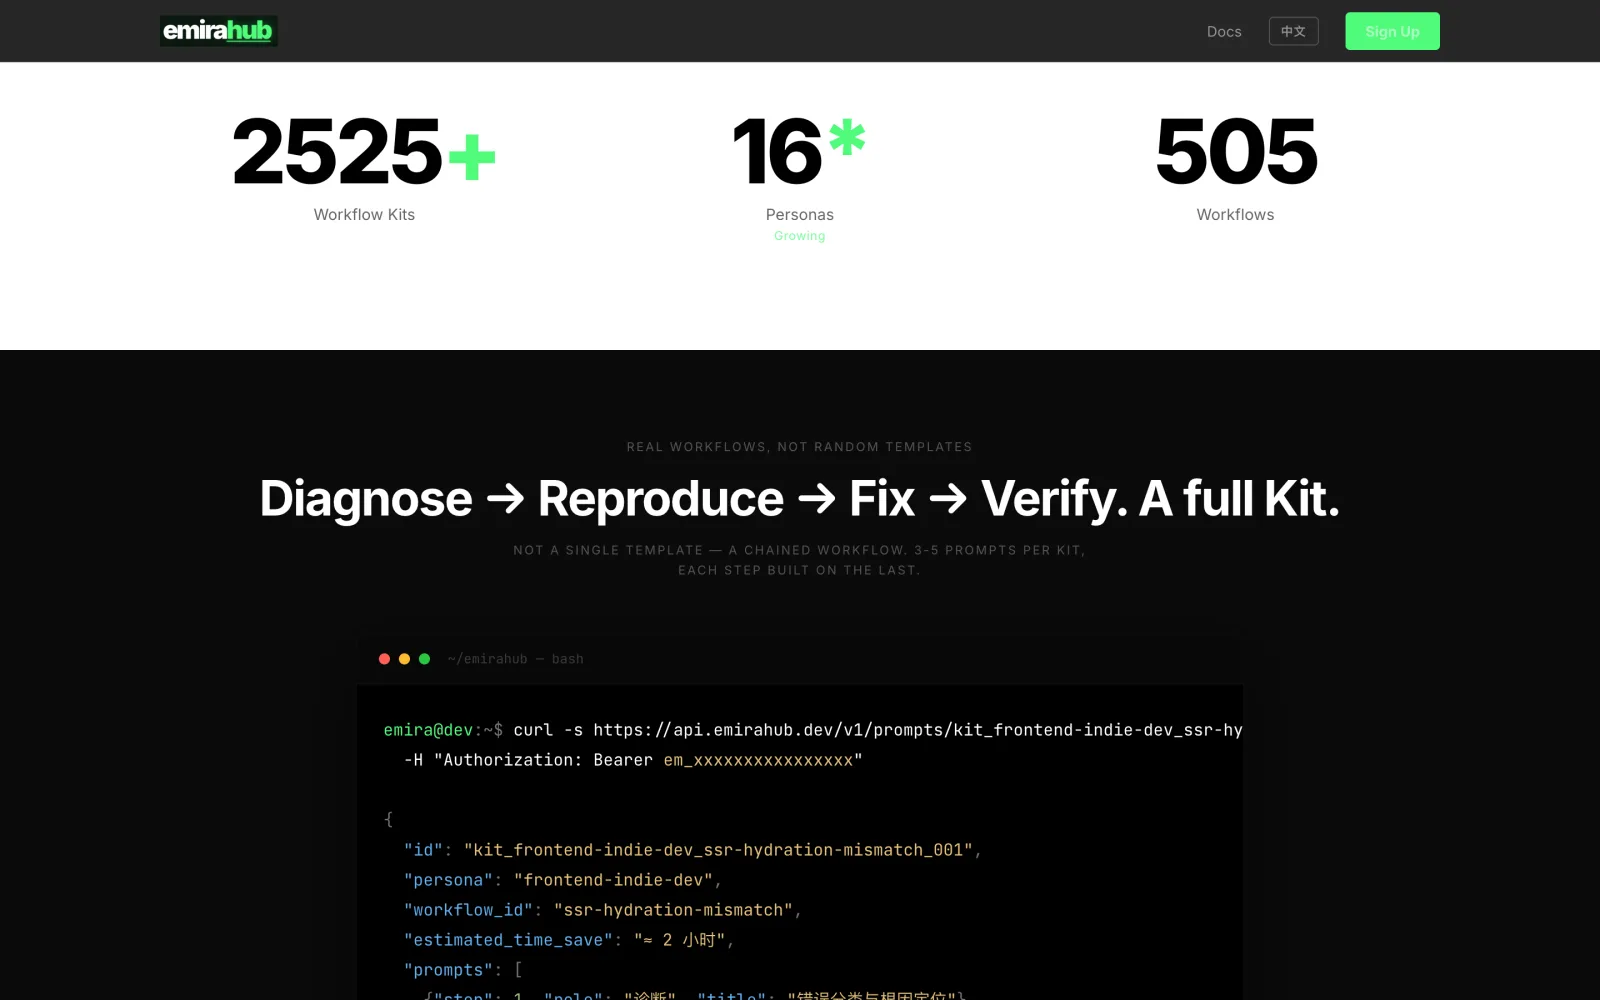Image resolution: width=1600 pixels, height=1000 pixels.
Task: Click the "prompts" JSON key
Action: pyautogui.click(x=448, y=970)
